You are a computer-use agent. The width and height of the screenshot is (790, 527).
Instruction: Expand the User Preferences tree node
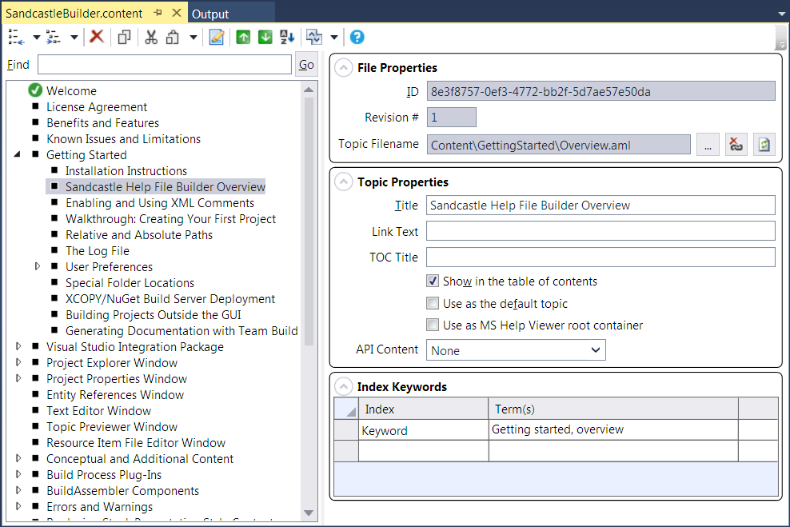[x=37, y=266]
